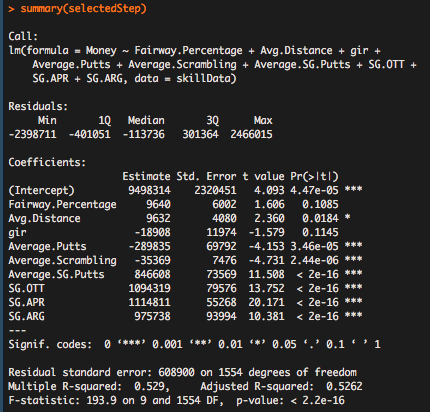Click the Average.Putts estimate -289835
Viewport: 430px width, 412px height.
click(149, 246)
